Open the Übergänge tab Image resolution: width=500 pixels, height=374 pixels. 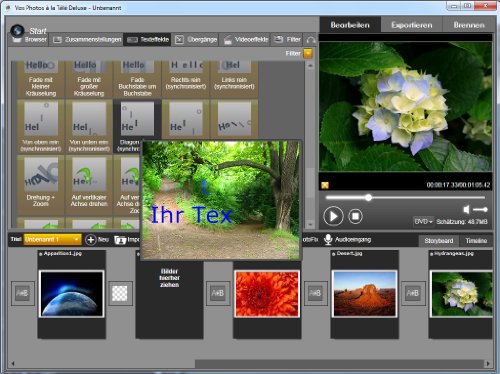coord(196,40)
